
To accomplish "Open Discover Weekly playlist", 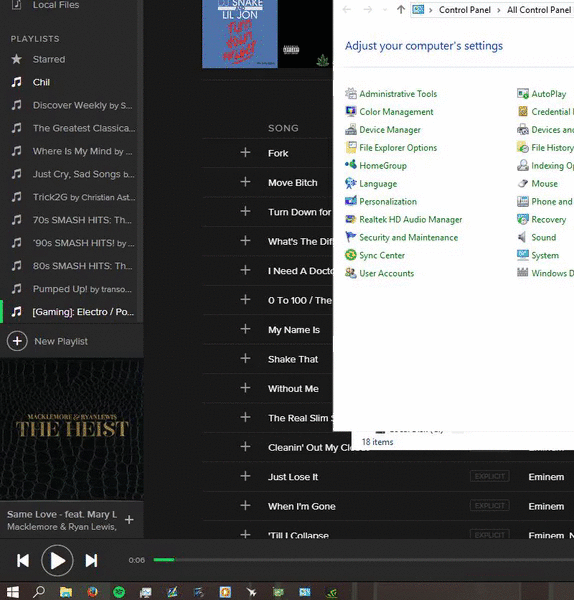I will pyautogui.click(x=72, y=105).
